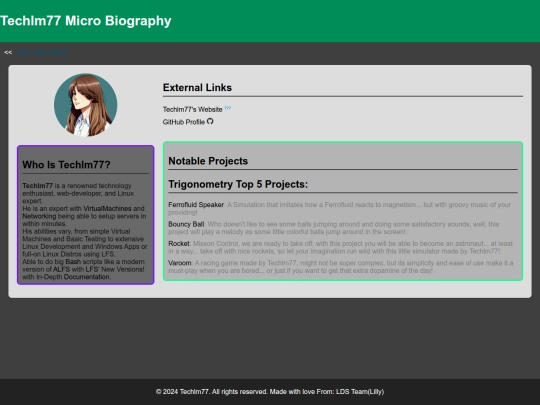Viewport: 540px width, 405px height.
Task: Open the LDS Wiki Page back link
Action: point(42,52)
